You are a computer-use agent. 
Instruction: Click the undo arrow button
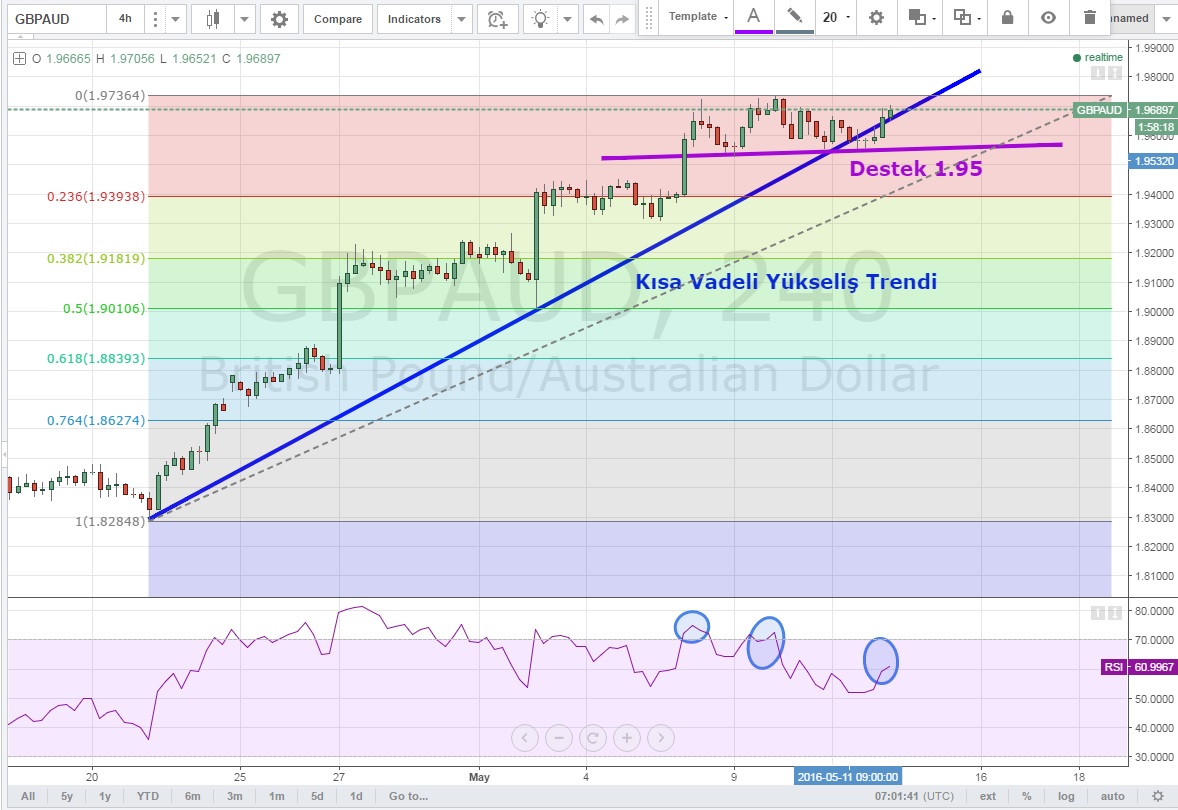597,19
